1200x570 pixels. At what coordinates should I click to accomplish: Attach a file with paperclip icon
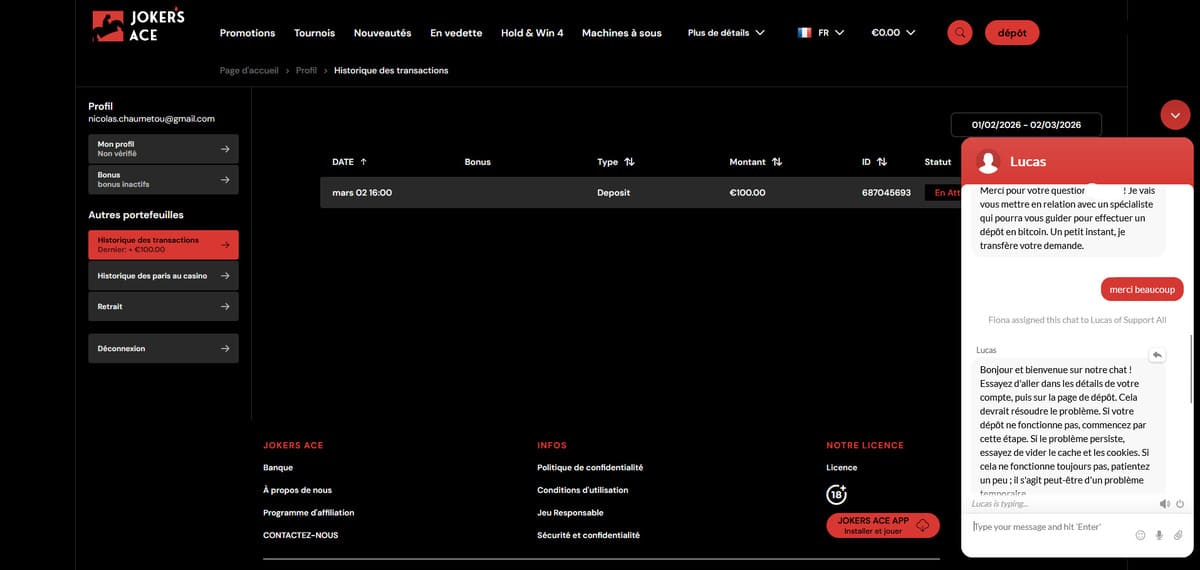(x=1178, y=535)
